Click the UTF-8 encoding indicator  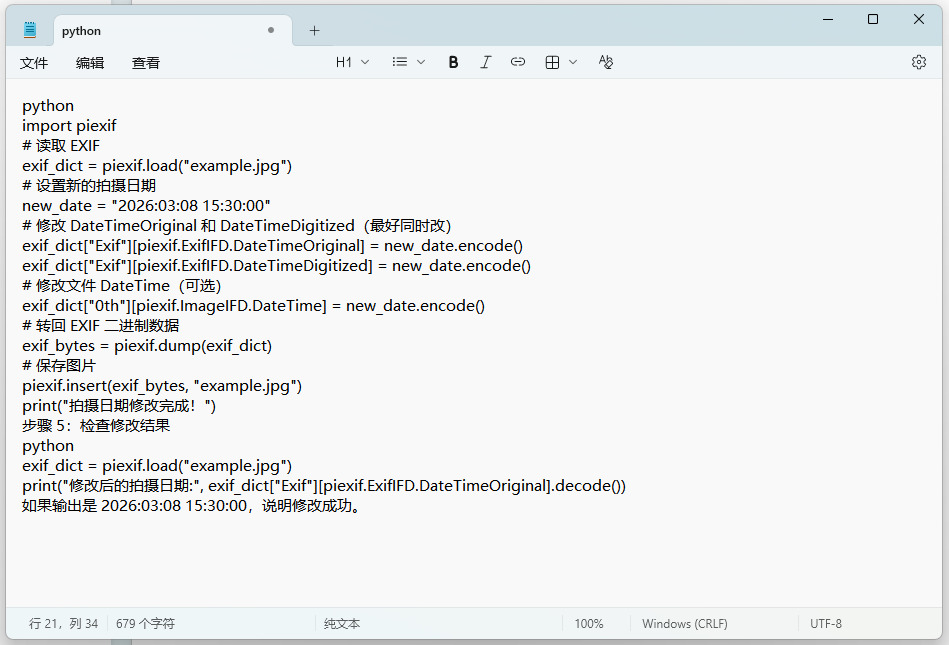pos(826,624)
